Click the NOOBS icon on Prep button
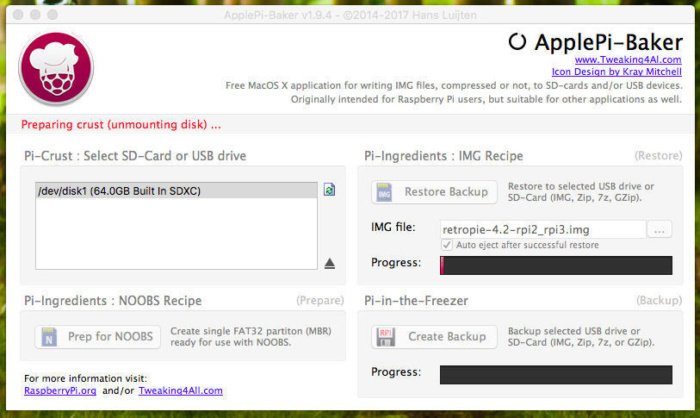 coord(49,337)
